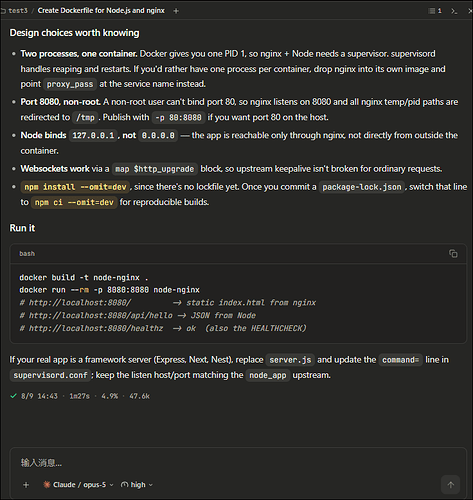
Task: Click the 'command=' inline code
Action: pyautogui.click(x=400, y=360)
